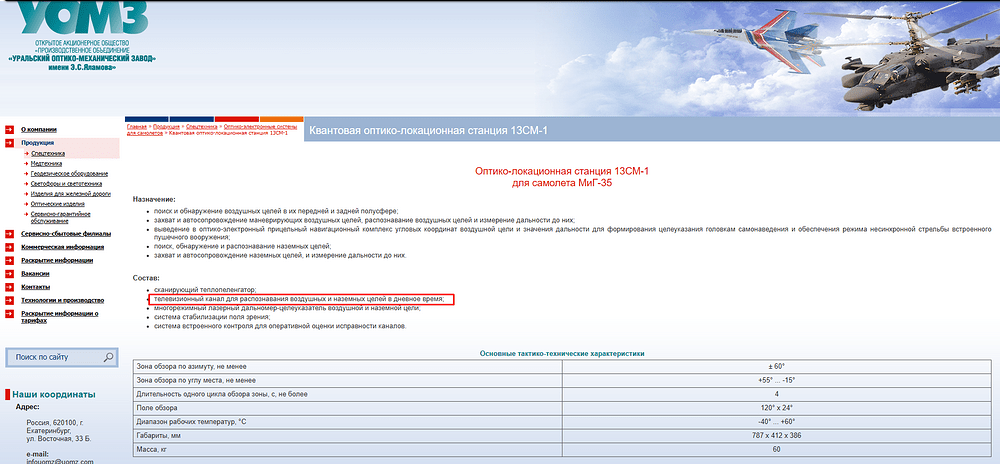This screenshot has height=464, width=1000.
Task: Open Сервисно-сбытовые филиалы in the sidebar
Action: 66,233
